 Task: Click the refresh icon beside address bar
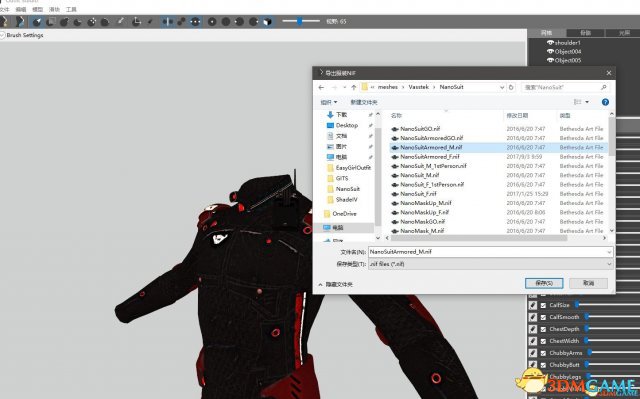(x=511, y=87)
